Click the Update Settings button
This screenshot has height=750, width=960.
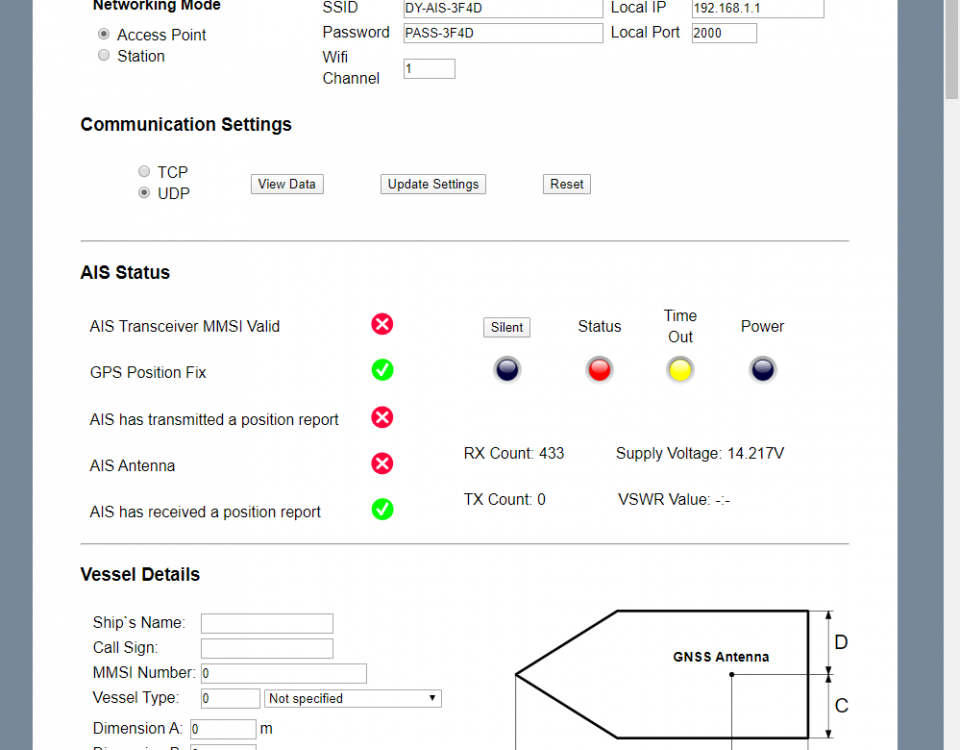pos(433,184)
